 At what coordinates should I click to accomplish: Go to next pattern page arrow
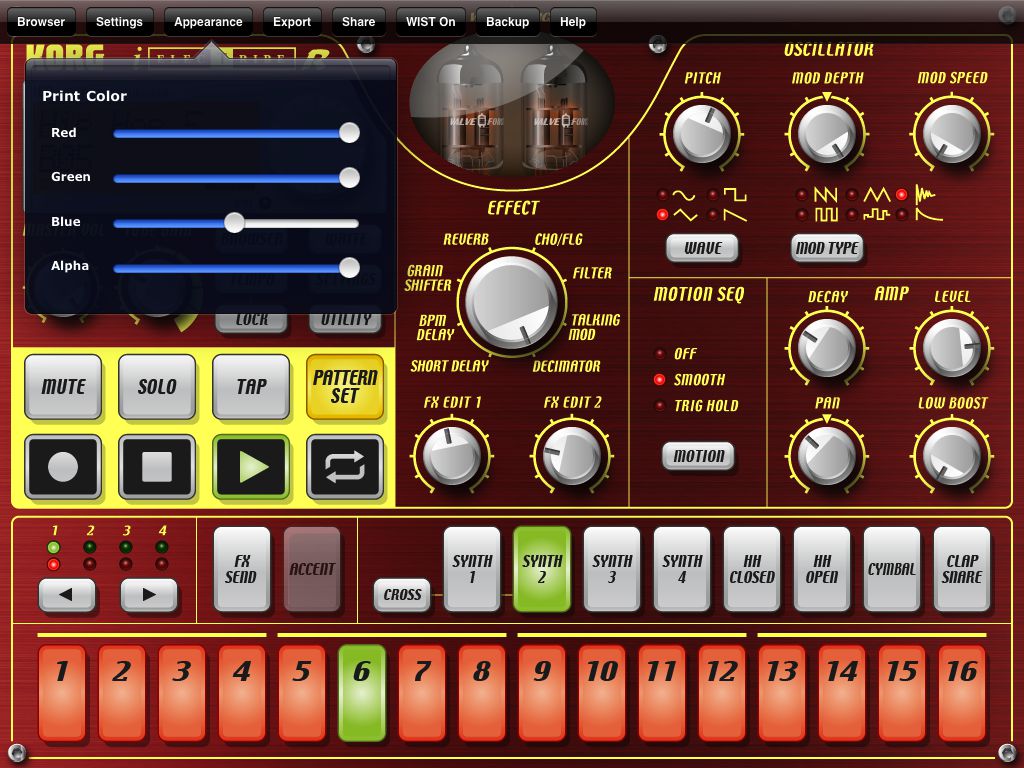pos(149,595)
